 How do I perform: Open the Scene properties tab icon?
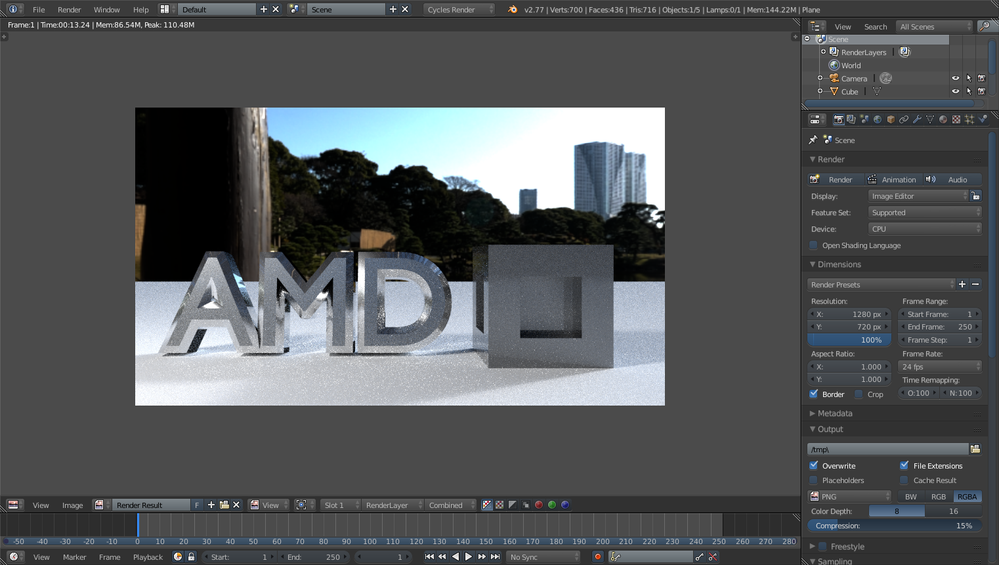click(865, 119)
